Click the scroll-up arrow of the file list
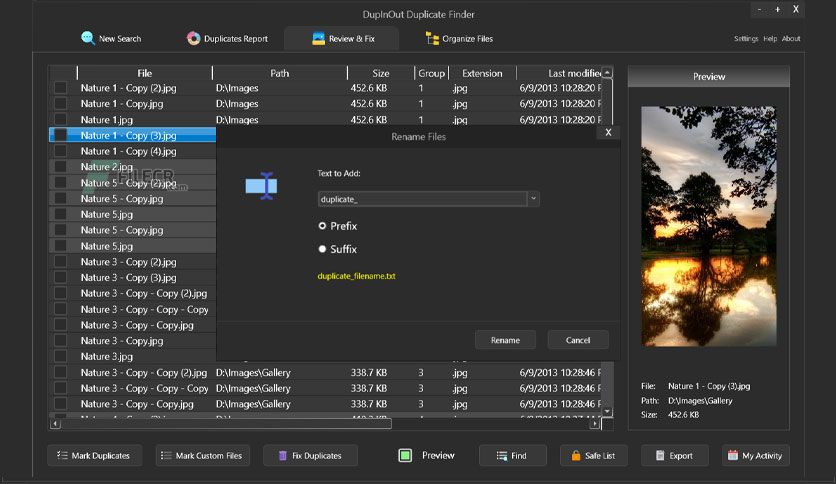Screen dimensions: 836x484 pos(607,72)
